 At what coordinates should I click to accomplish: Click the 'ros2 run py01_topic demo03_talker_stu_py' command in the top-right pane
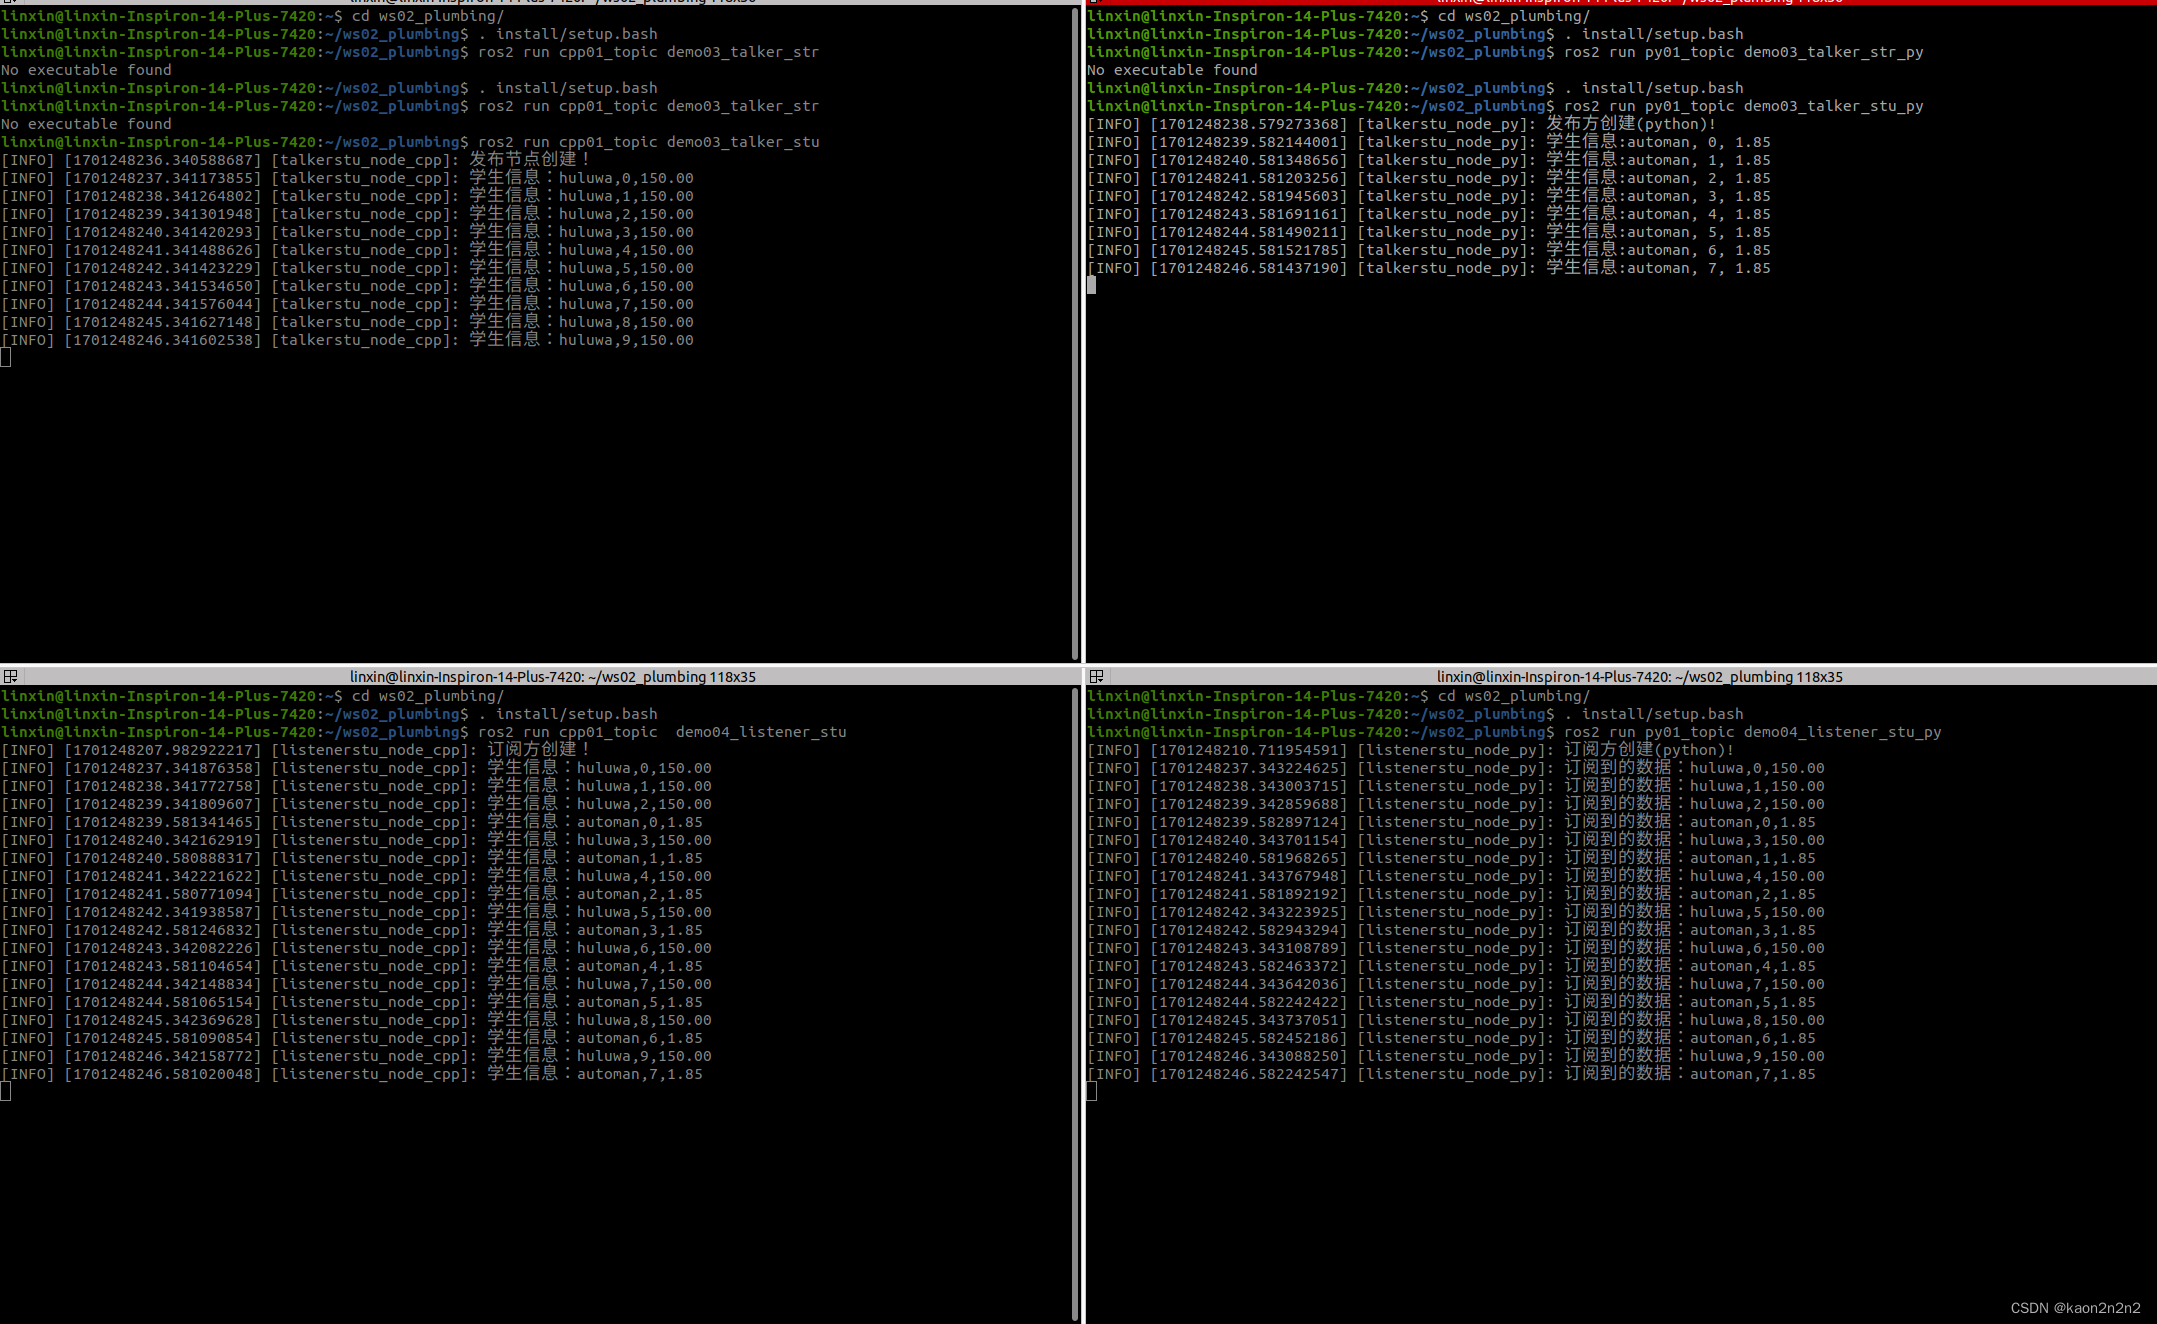point(1744,106)
